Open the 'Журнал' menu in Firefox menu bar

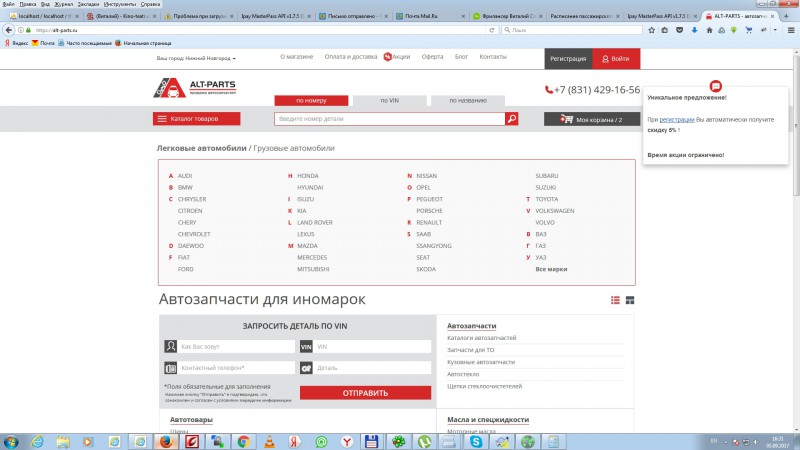(64, 4)
